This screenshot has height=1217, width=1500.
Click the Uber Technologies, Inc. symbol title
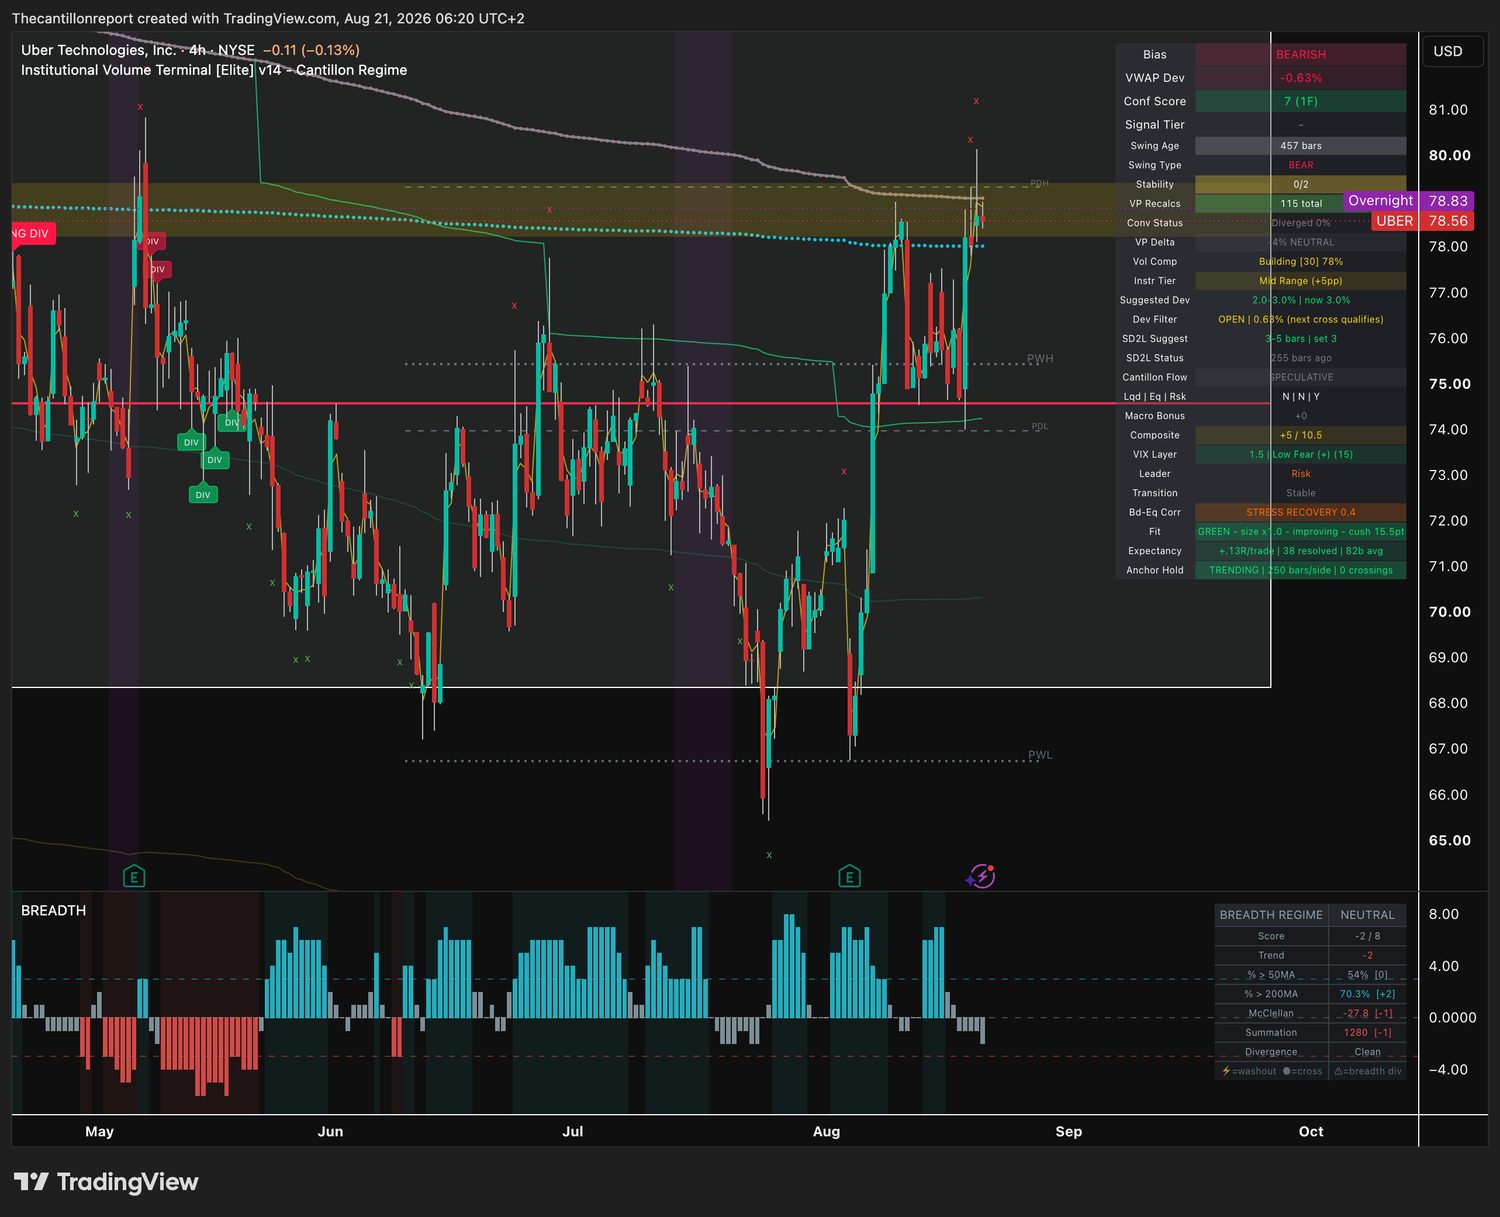click(99, 50)
